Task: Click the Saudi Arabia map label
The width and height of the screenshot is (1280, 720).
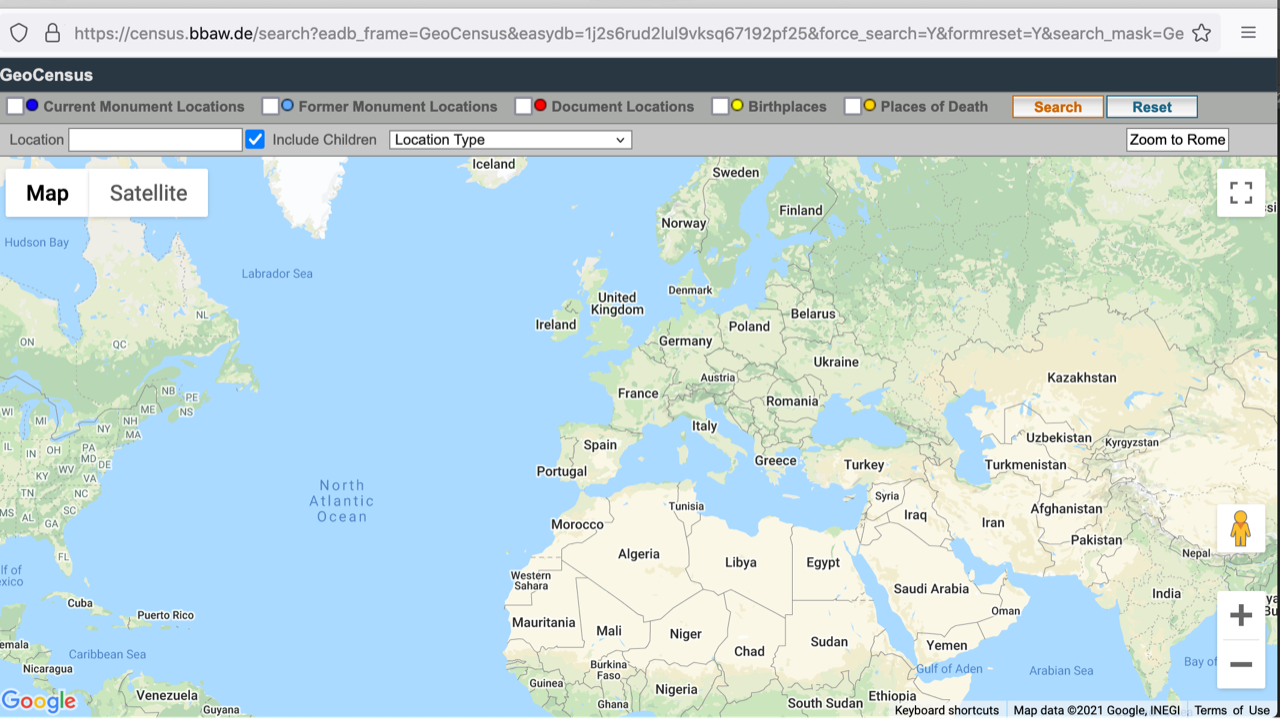Action: click(931, 589)
